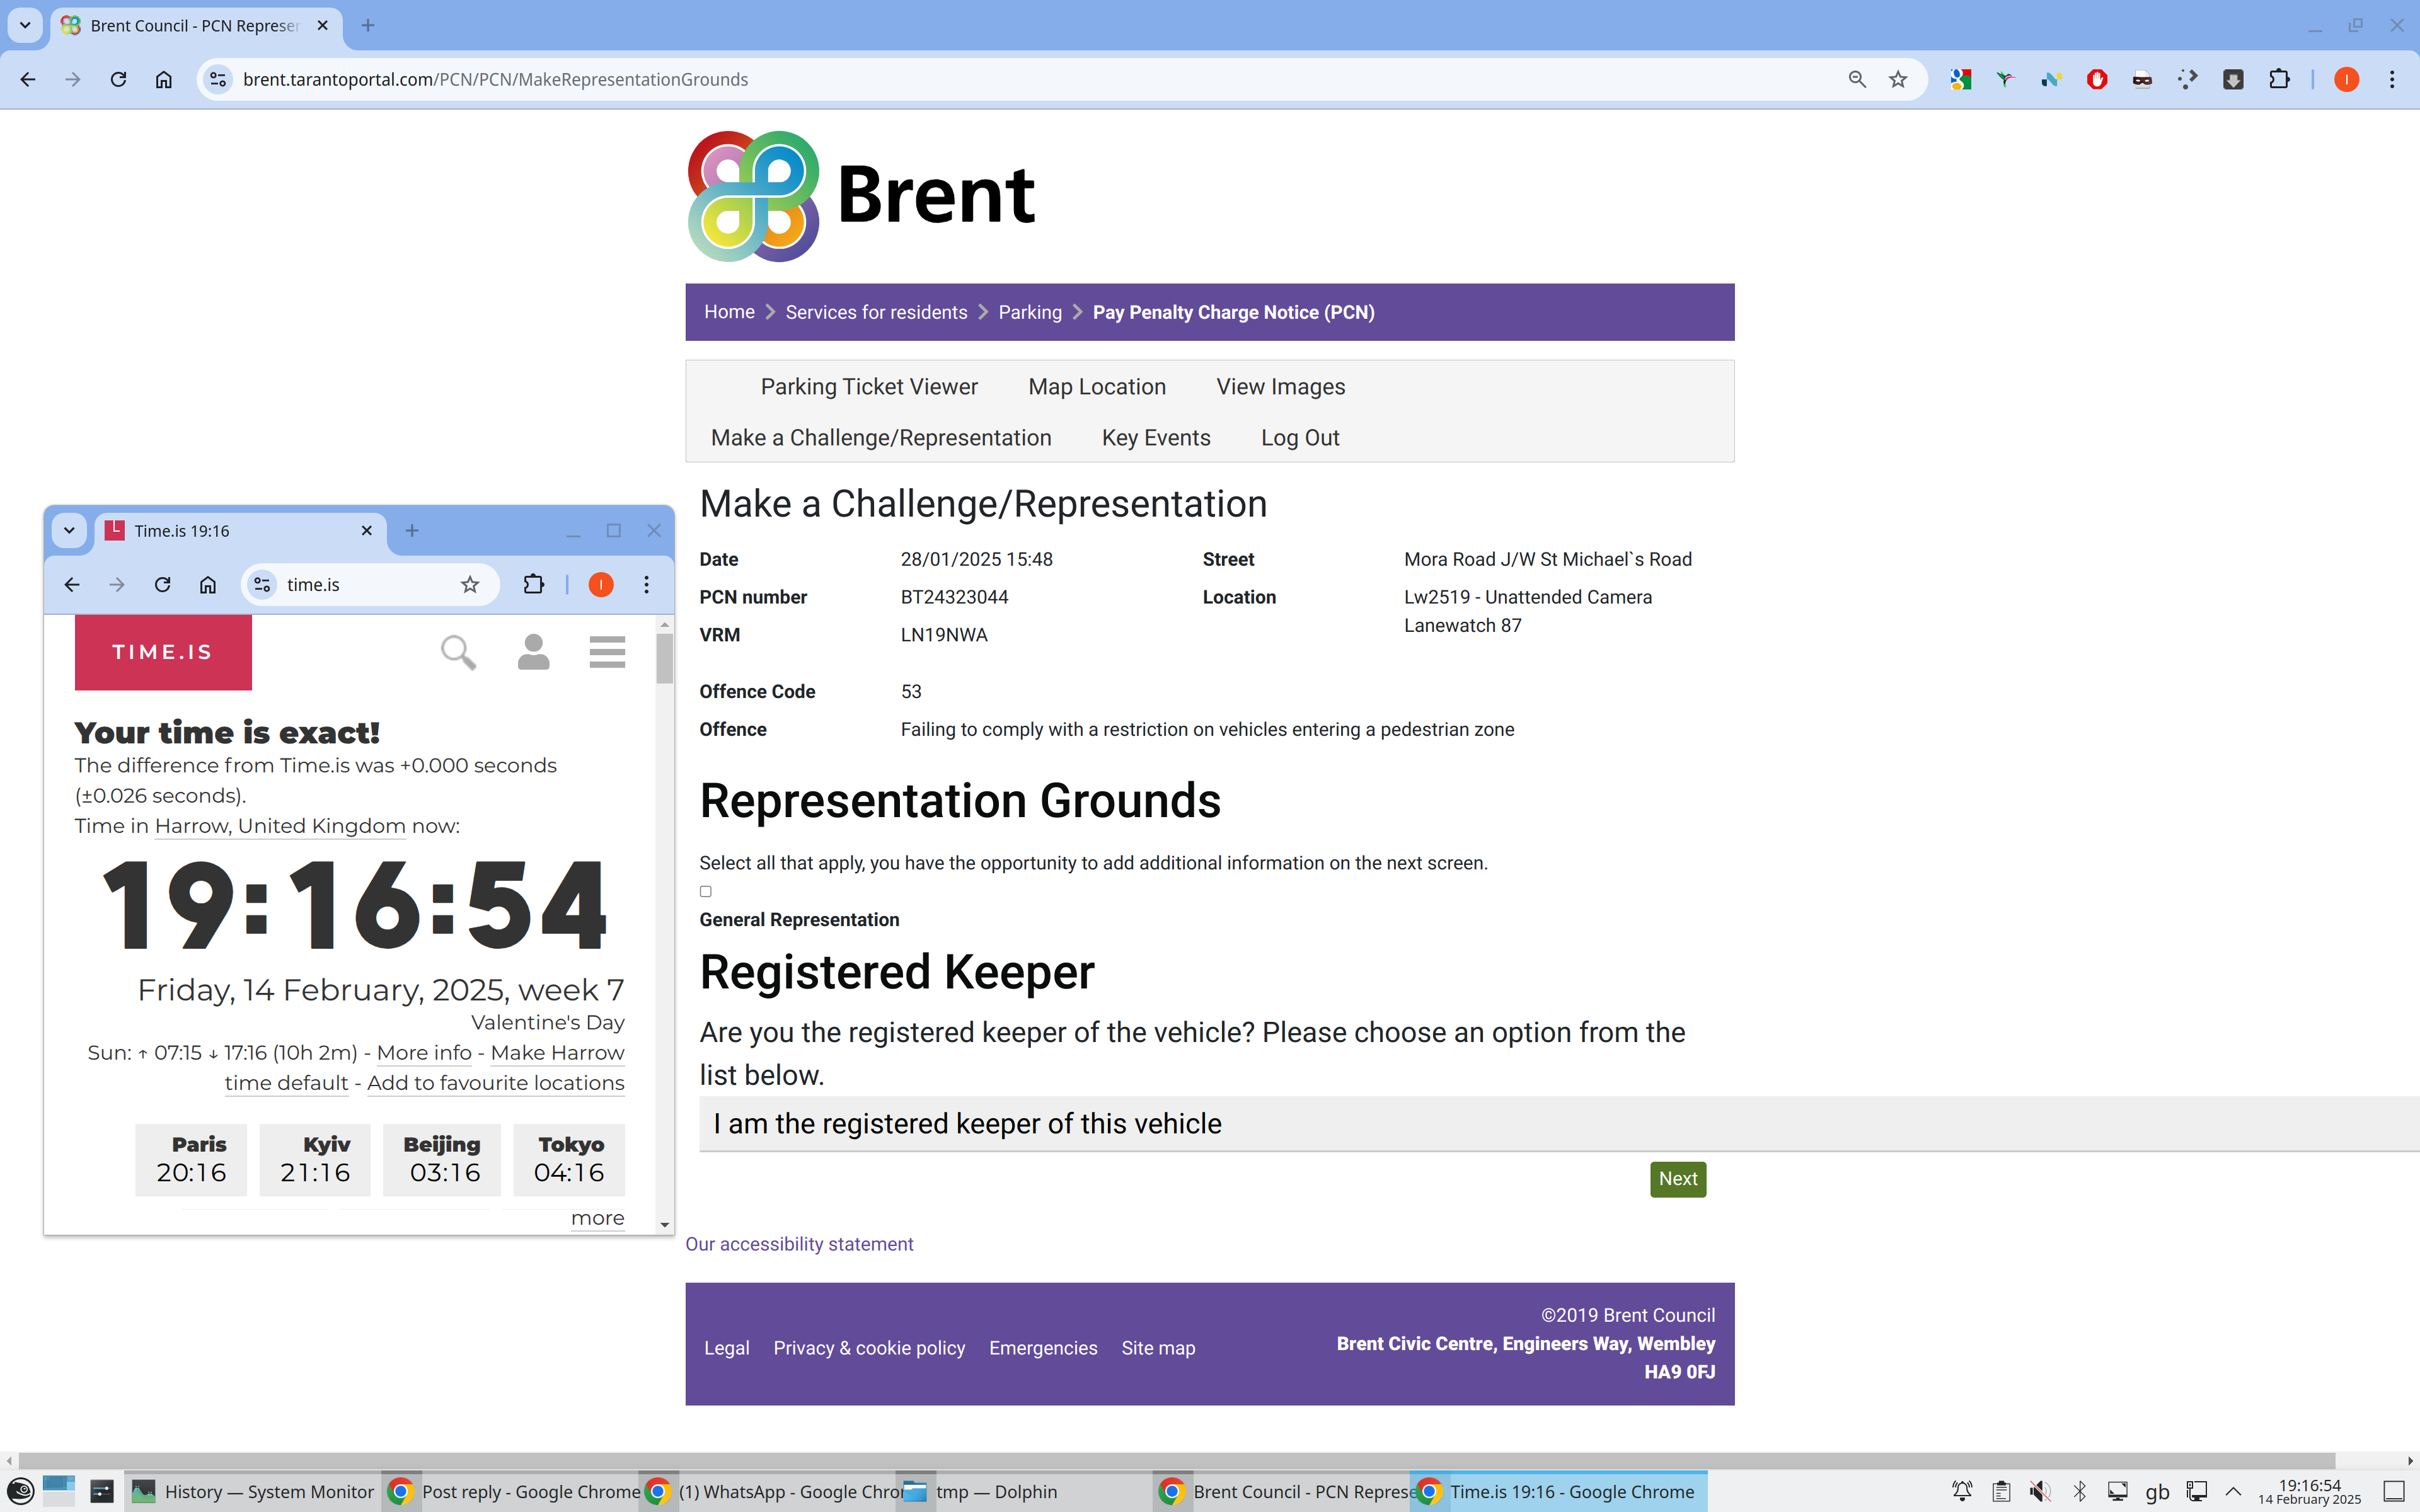Open Our accessibility statement link
The height and width of the screenshot is (1512, 2420).
[x=799, y=1244]
